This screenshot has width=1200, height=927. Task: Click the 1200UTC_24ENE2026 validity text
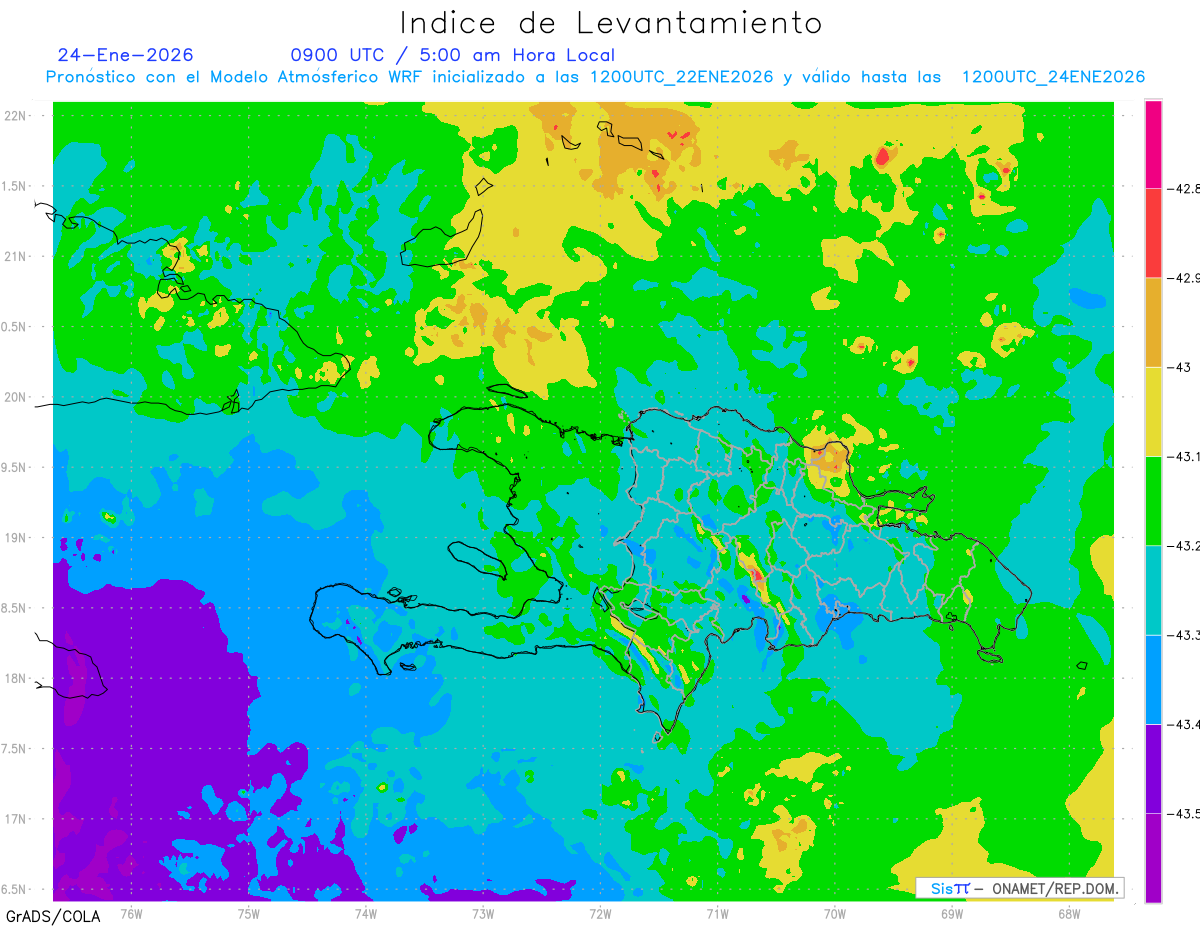tap(1053, 77)
